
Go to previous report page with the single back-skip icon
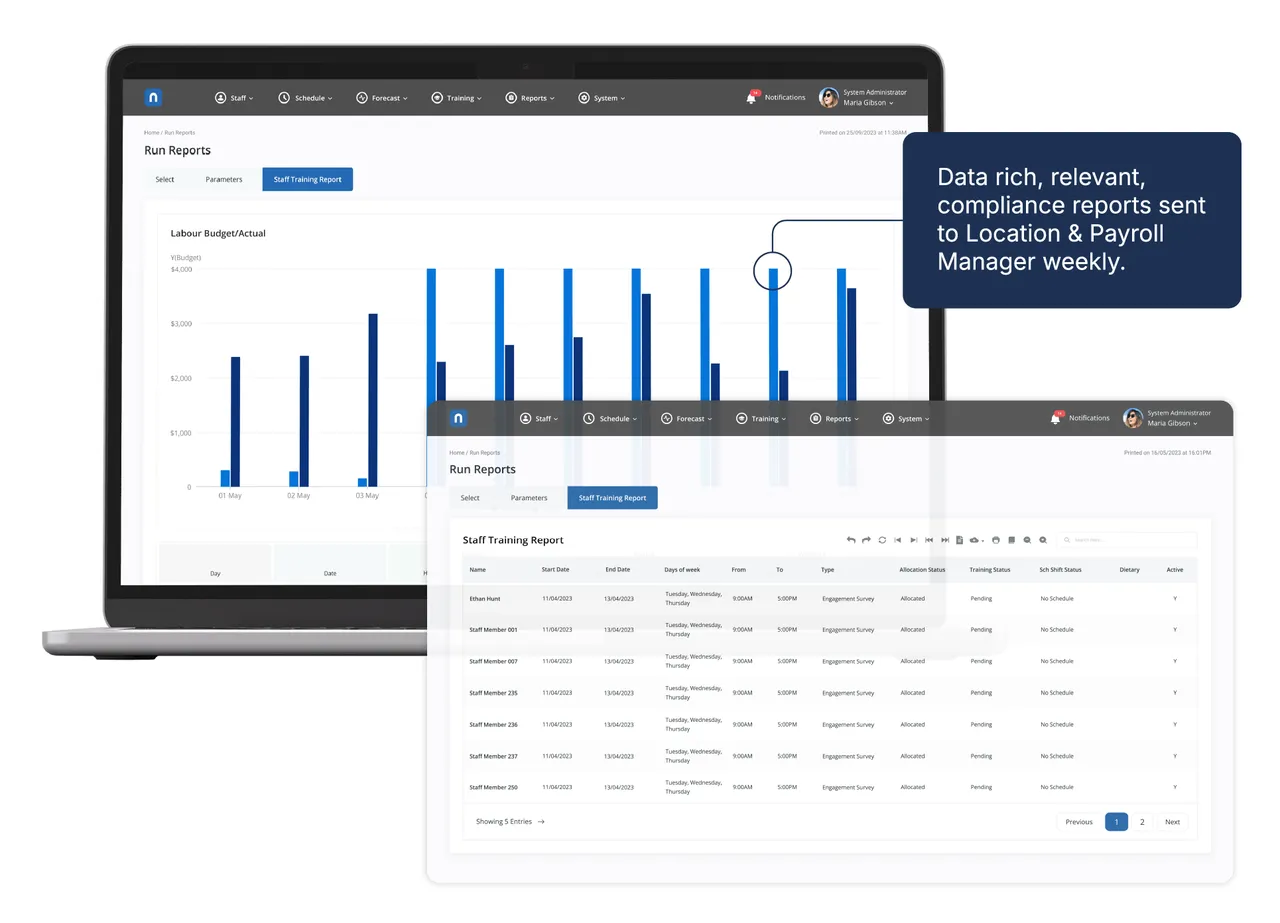[898, 540]
